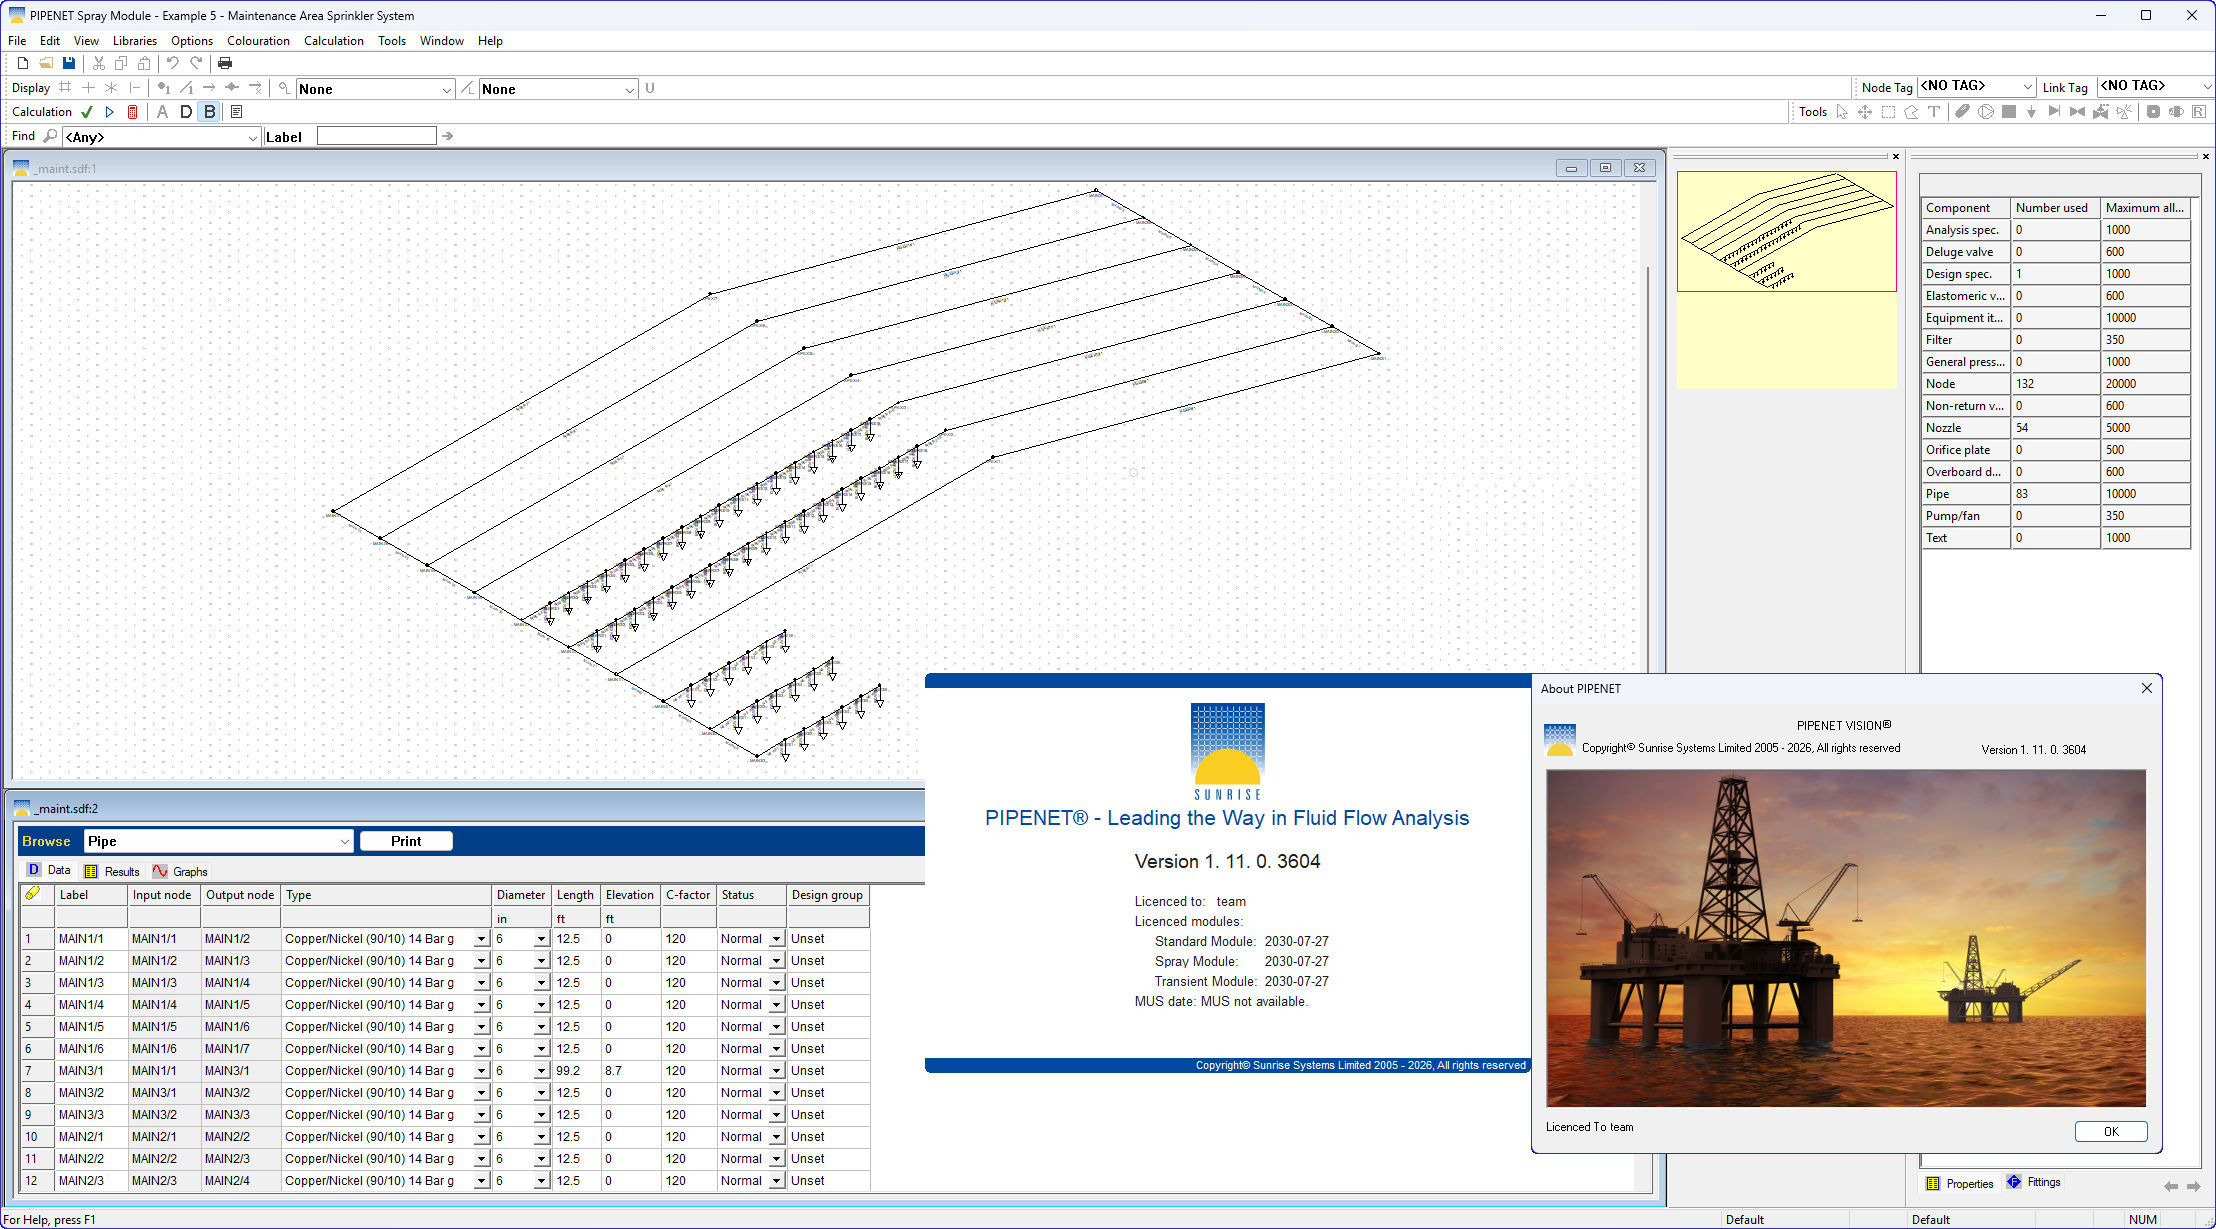Close the About PIPENET dialog

[2146, 688]
